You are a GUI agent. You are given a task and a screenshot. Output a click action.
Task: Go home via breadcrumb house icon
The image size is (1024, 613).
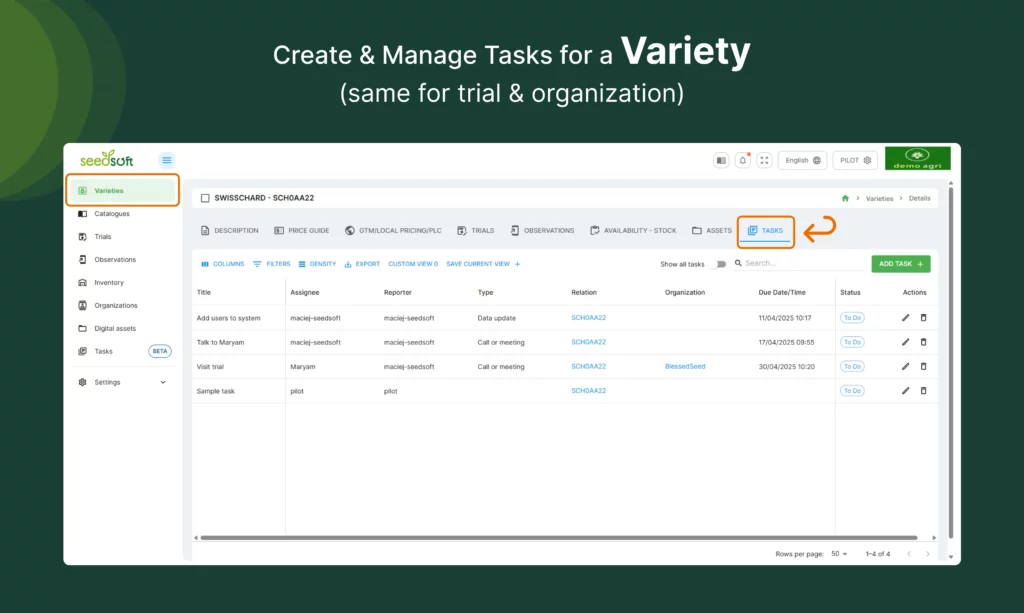pos(845,198)
